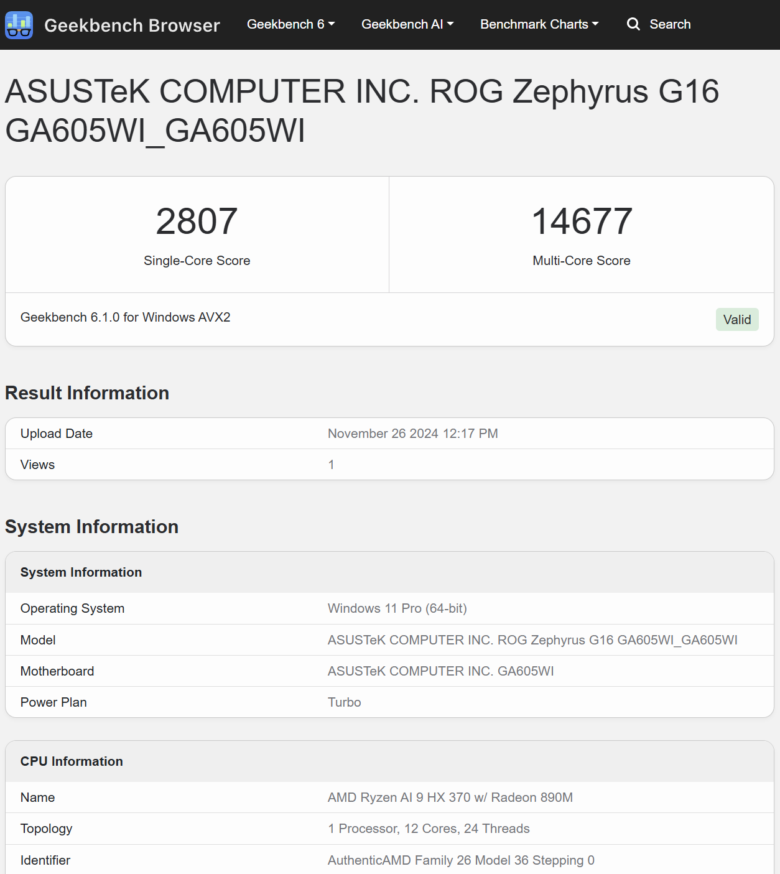Select '1 Processor, 12 Cores, 24 Threads' value
The width and height of the screenshot is (780, 874).
[428, 829]
